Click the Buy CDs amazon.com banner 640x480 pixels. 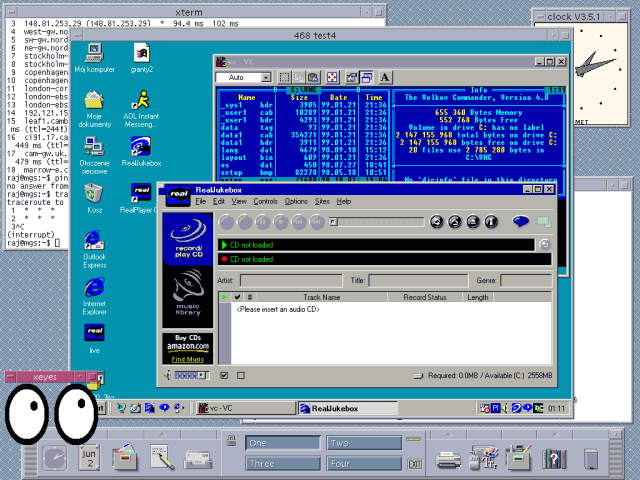coord(188,344)
